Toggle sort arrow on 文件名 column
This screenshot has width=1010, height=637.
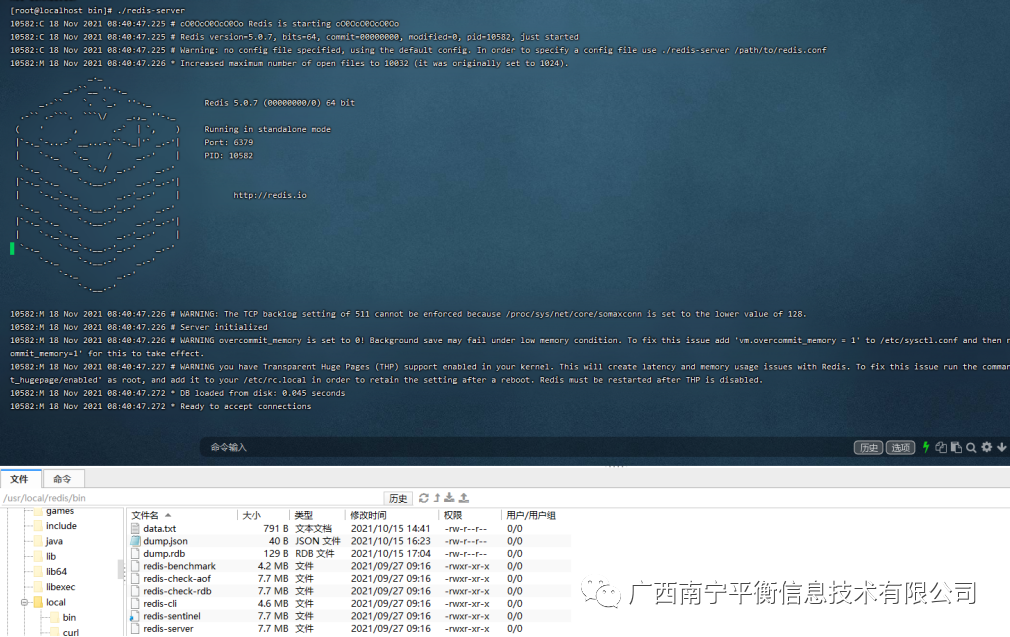(168, 515)
